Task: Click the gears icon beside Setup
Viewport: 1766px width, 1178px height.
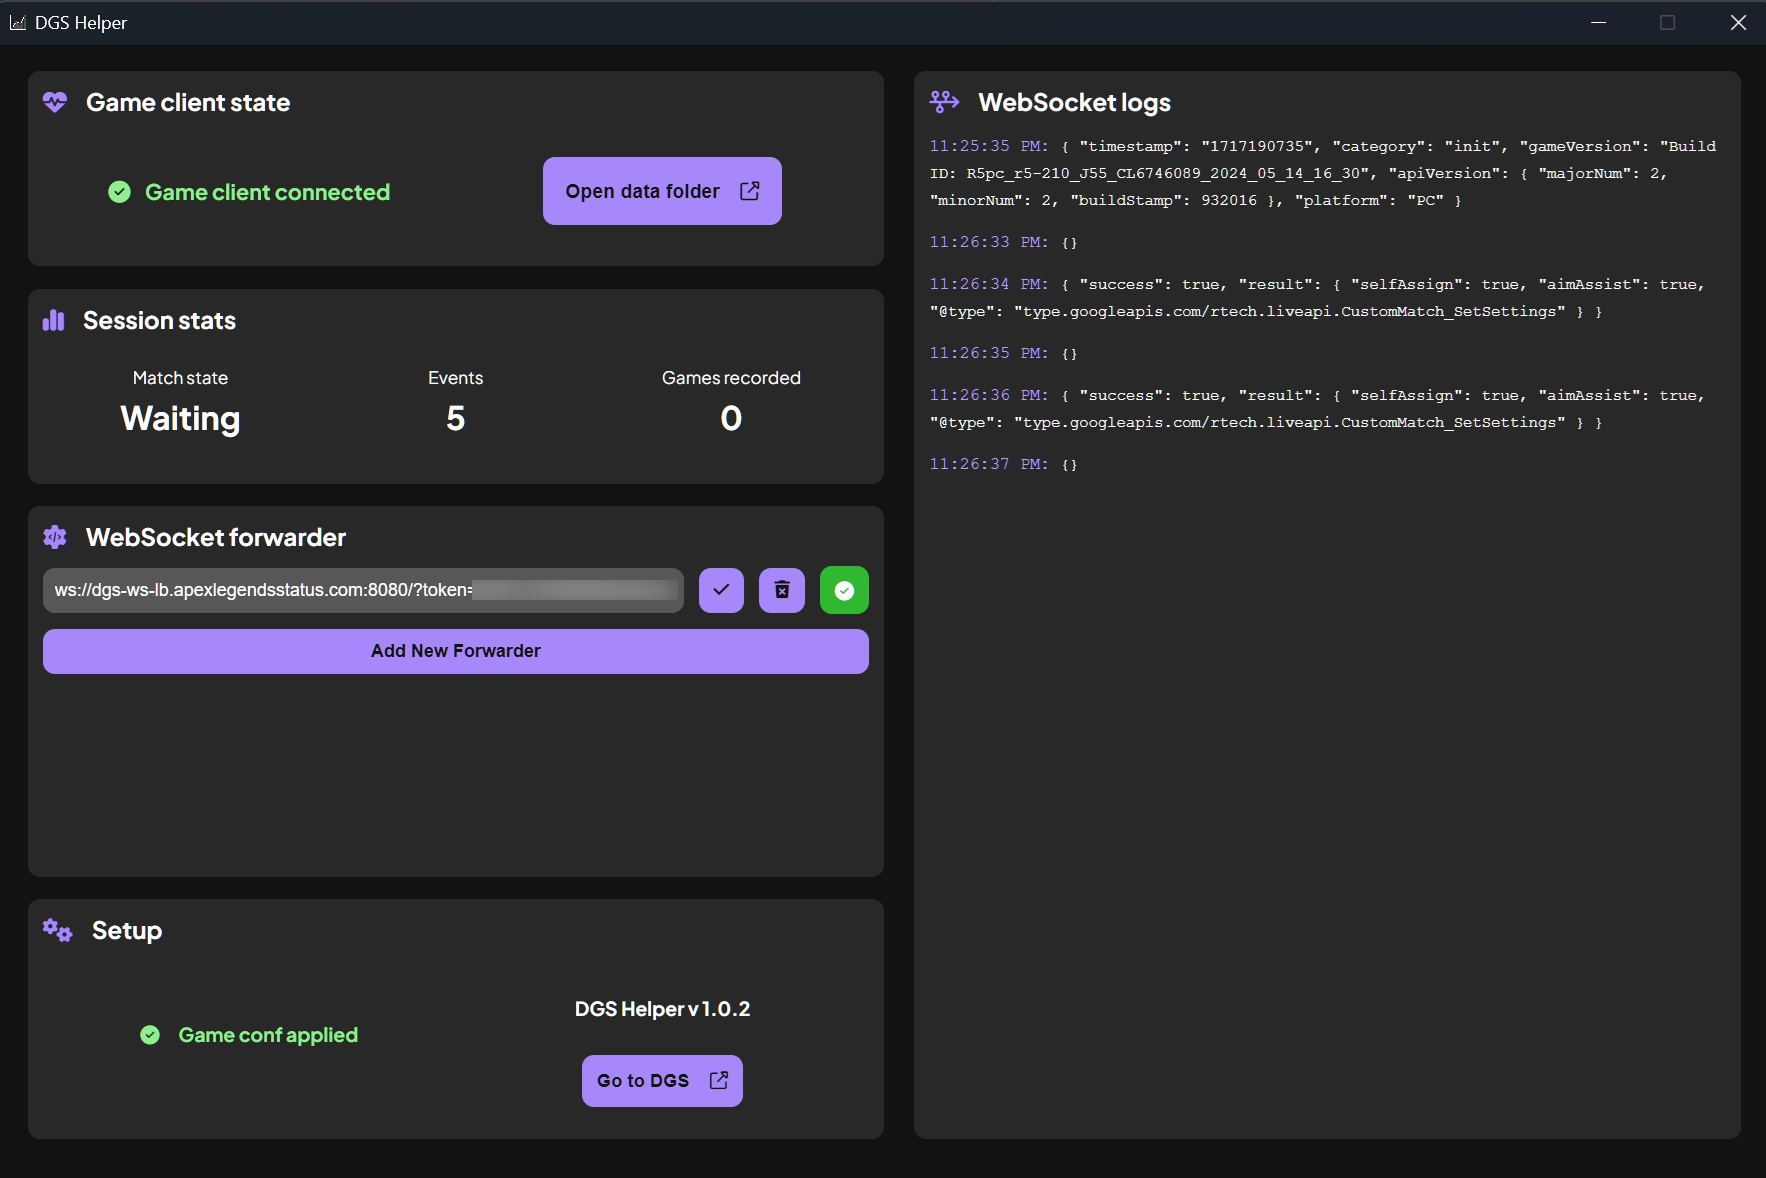Action: click(57, 931)
